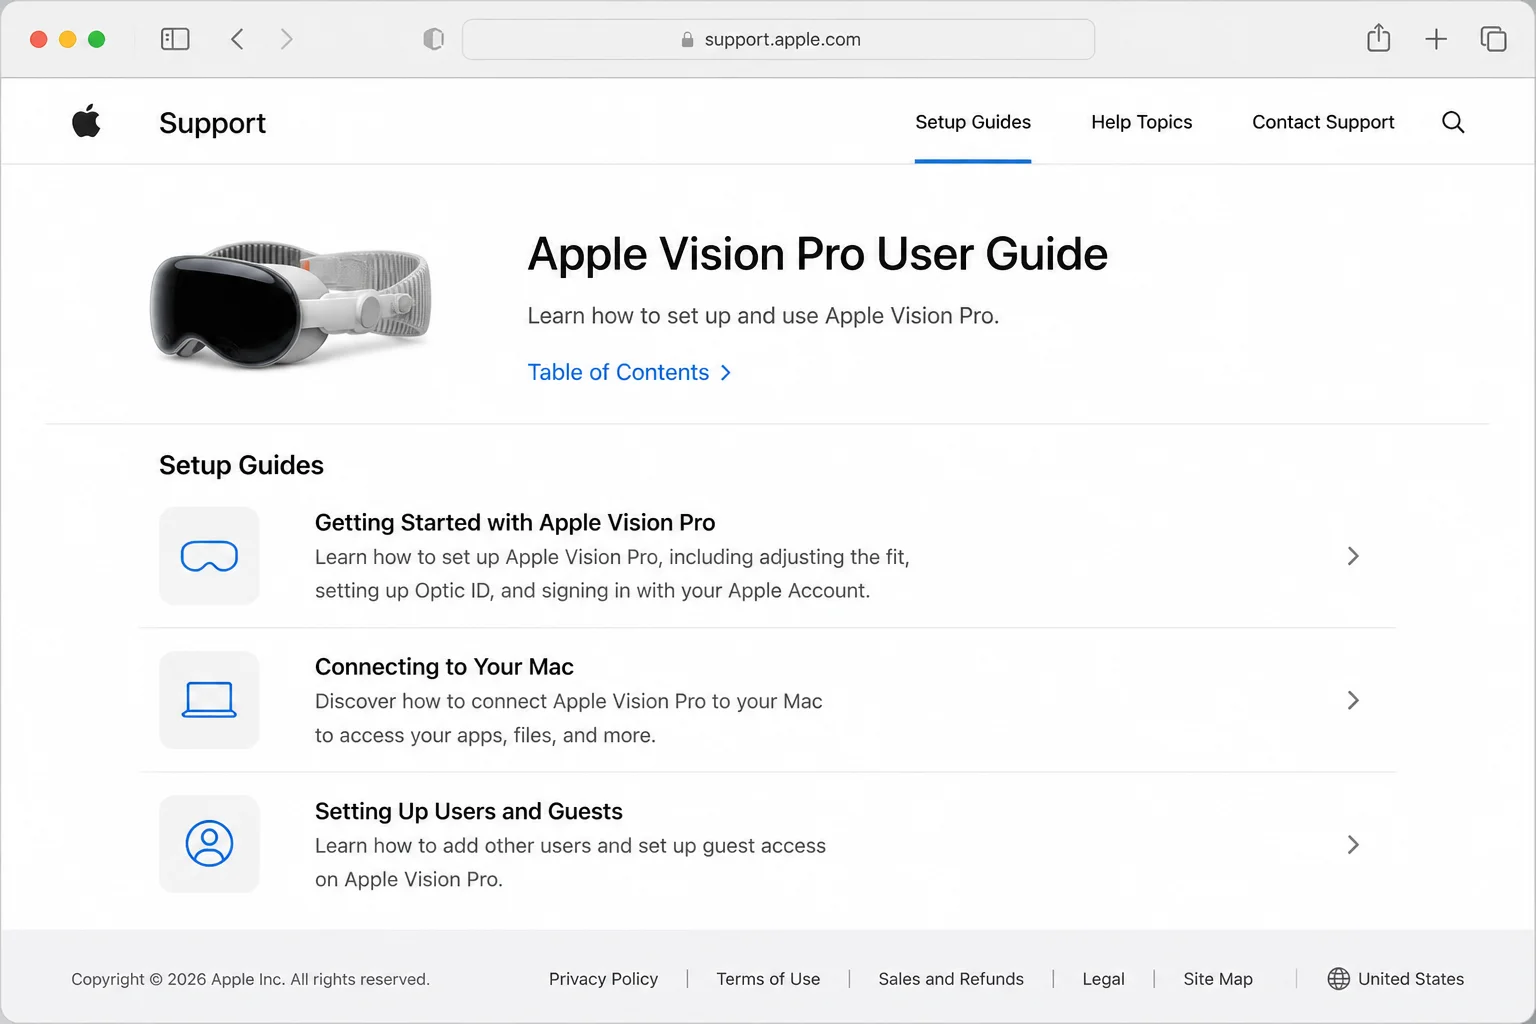The height and width of the screenshot is (1024, 1536).
Task: Click the Apple logo
Action: (x=86, y=121)
